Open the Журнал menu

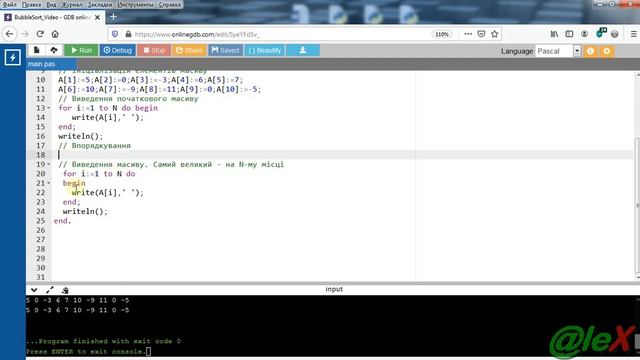(x=72, y=5)
